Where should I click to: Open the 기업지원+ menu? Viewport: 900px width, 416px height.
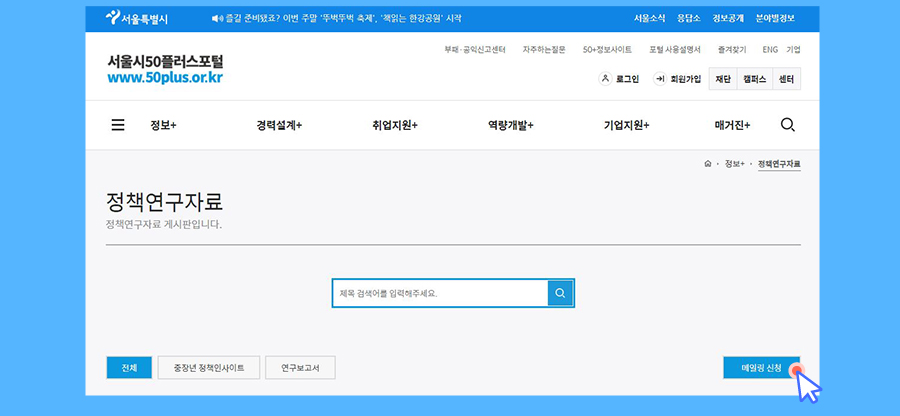[626, 126]
